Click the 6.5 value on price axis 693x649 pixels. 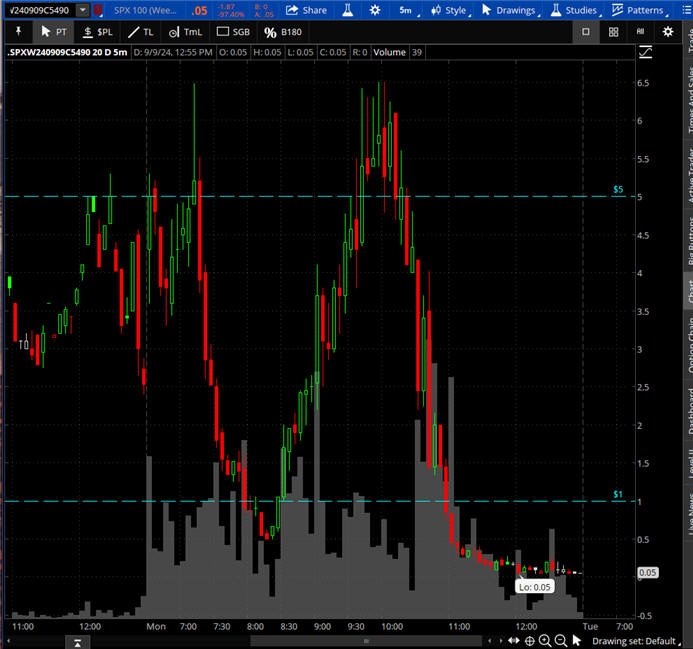pyautogui.click(x=643, y=83)
